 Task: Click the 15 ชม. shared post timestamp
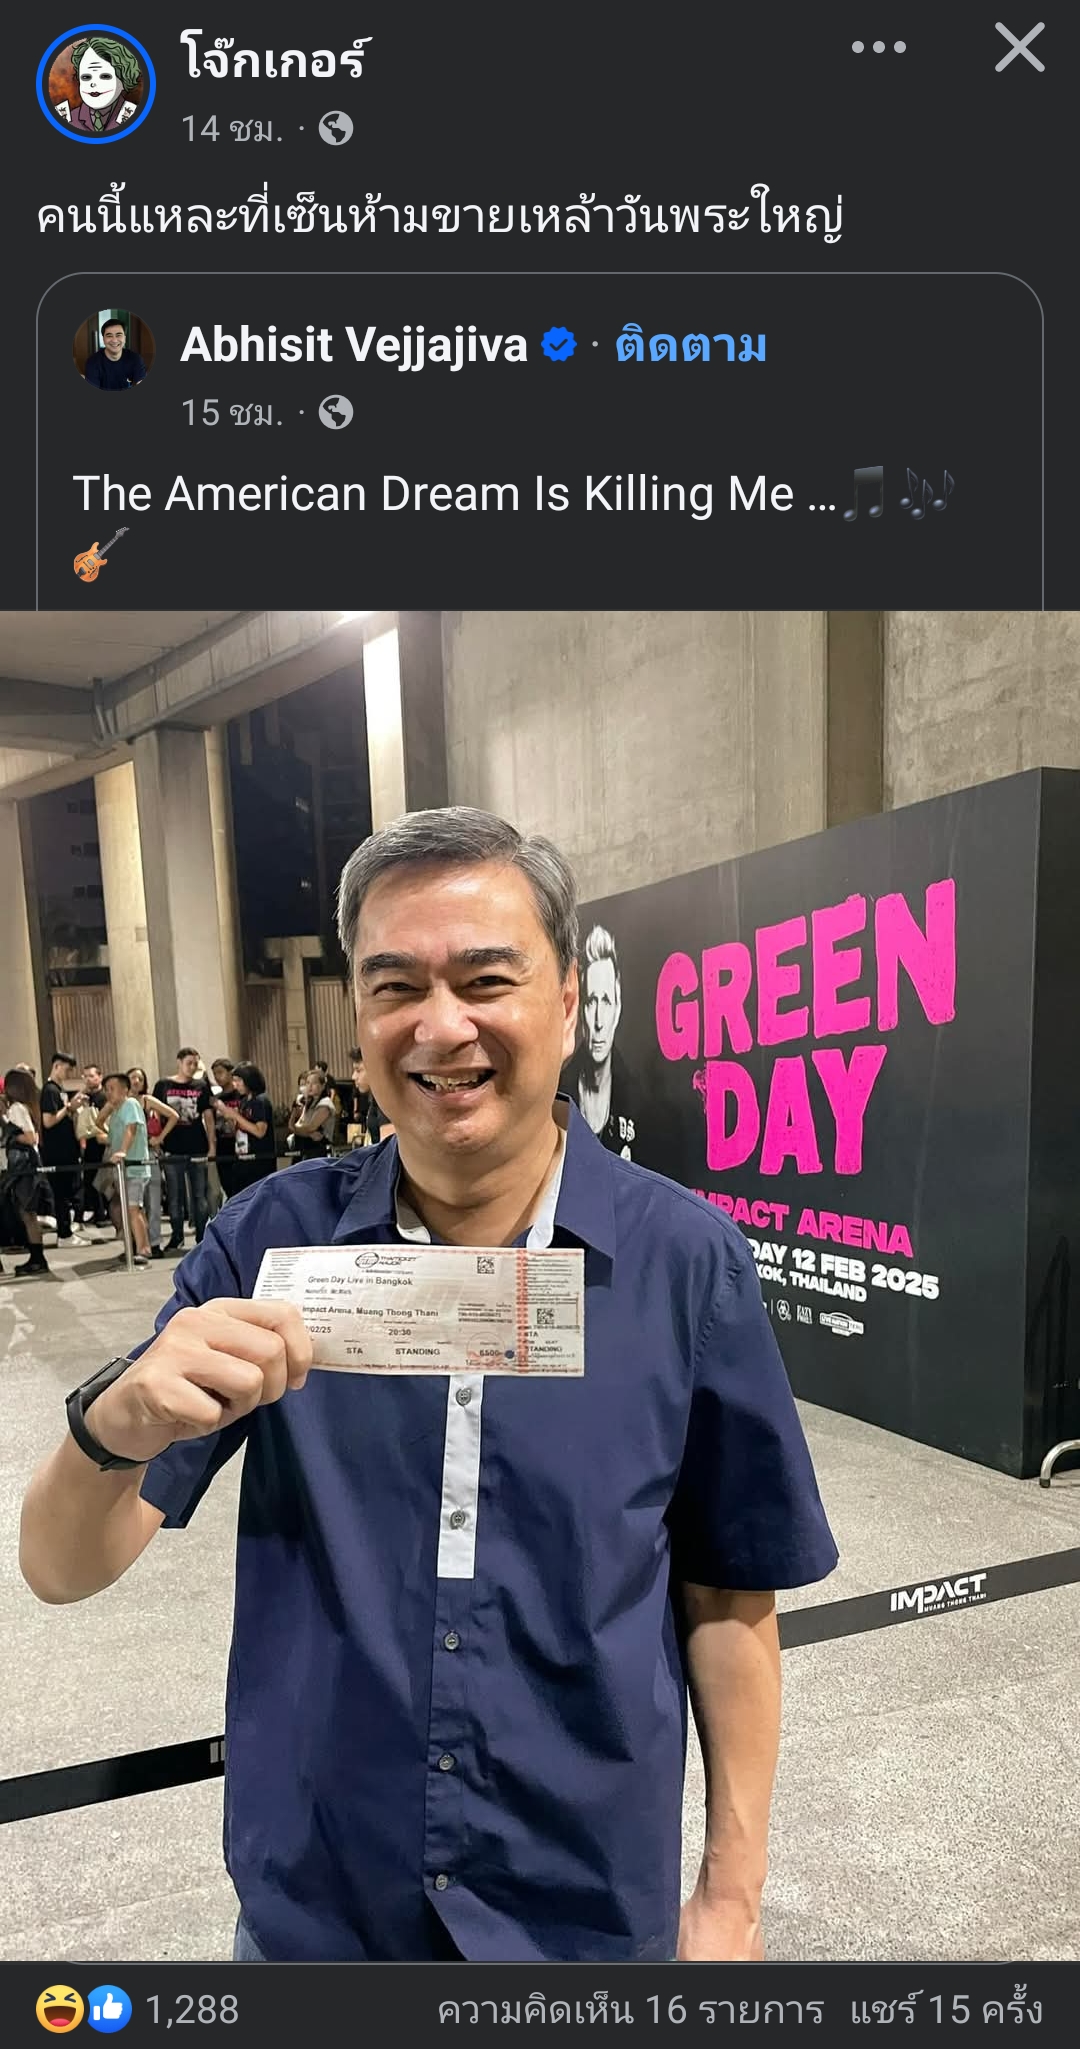(232, 412)
